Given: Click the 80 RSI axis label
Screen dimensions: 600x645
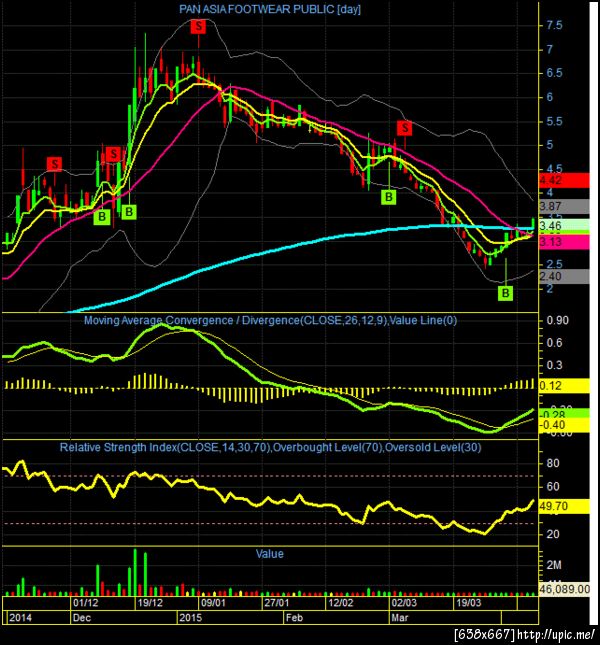Looking at the screenshot, I should click(x=553, y=463).
